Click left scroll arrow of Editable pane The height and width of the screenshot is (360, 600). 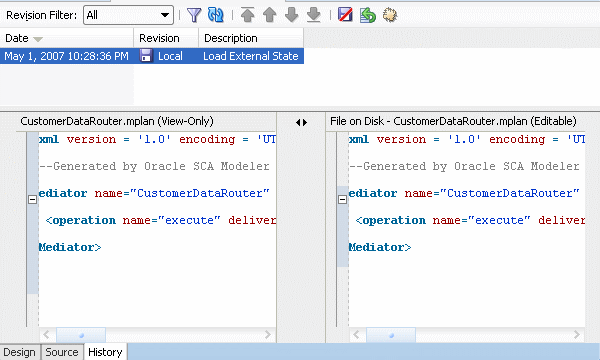(x=357, y=335)
